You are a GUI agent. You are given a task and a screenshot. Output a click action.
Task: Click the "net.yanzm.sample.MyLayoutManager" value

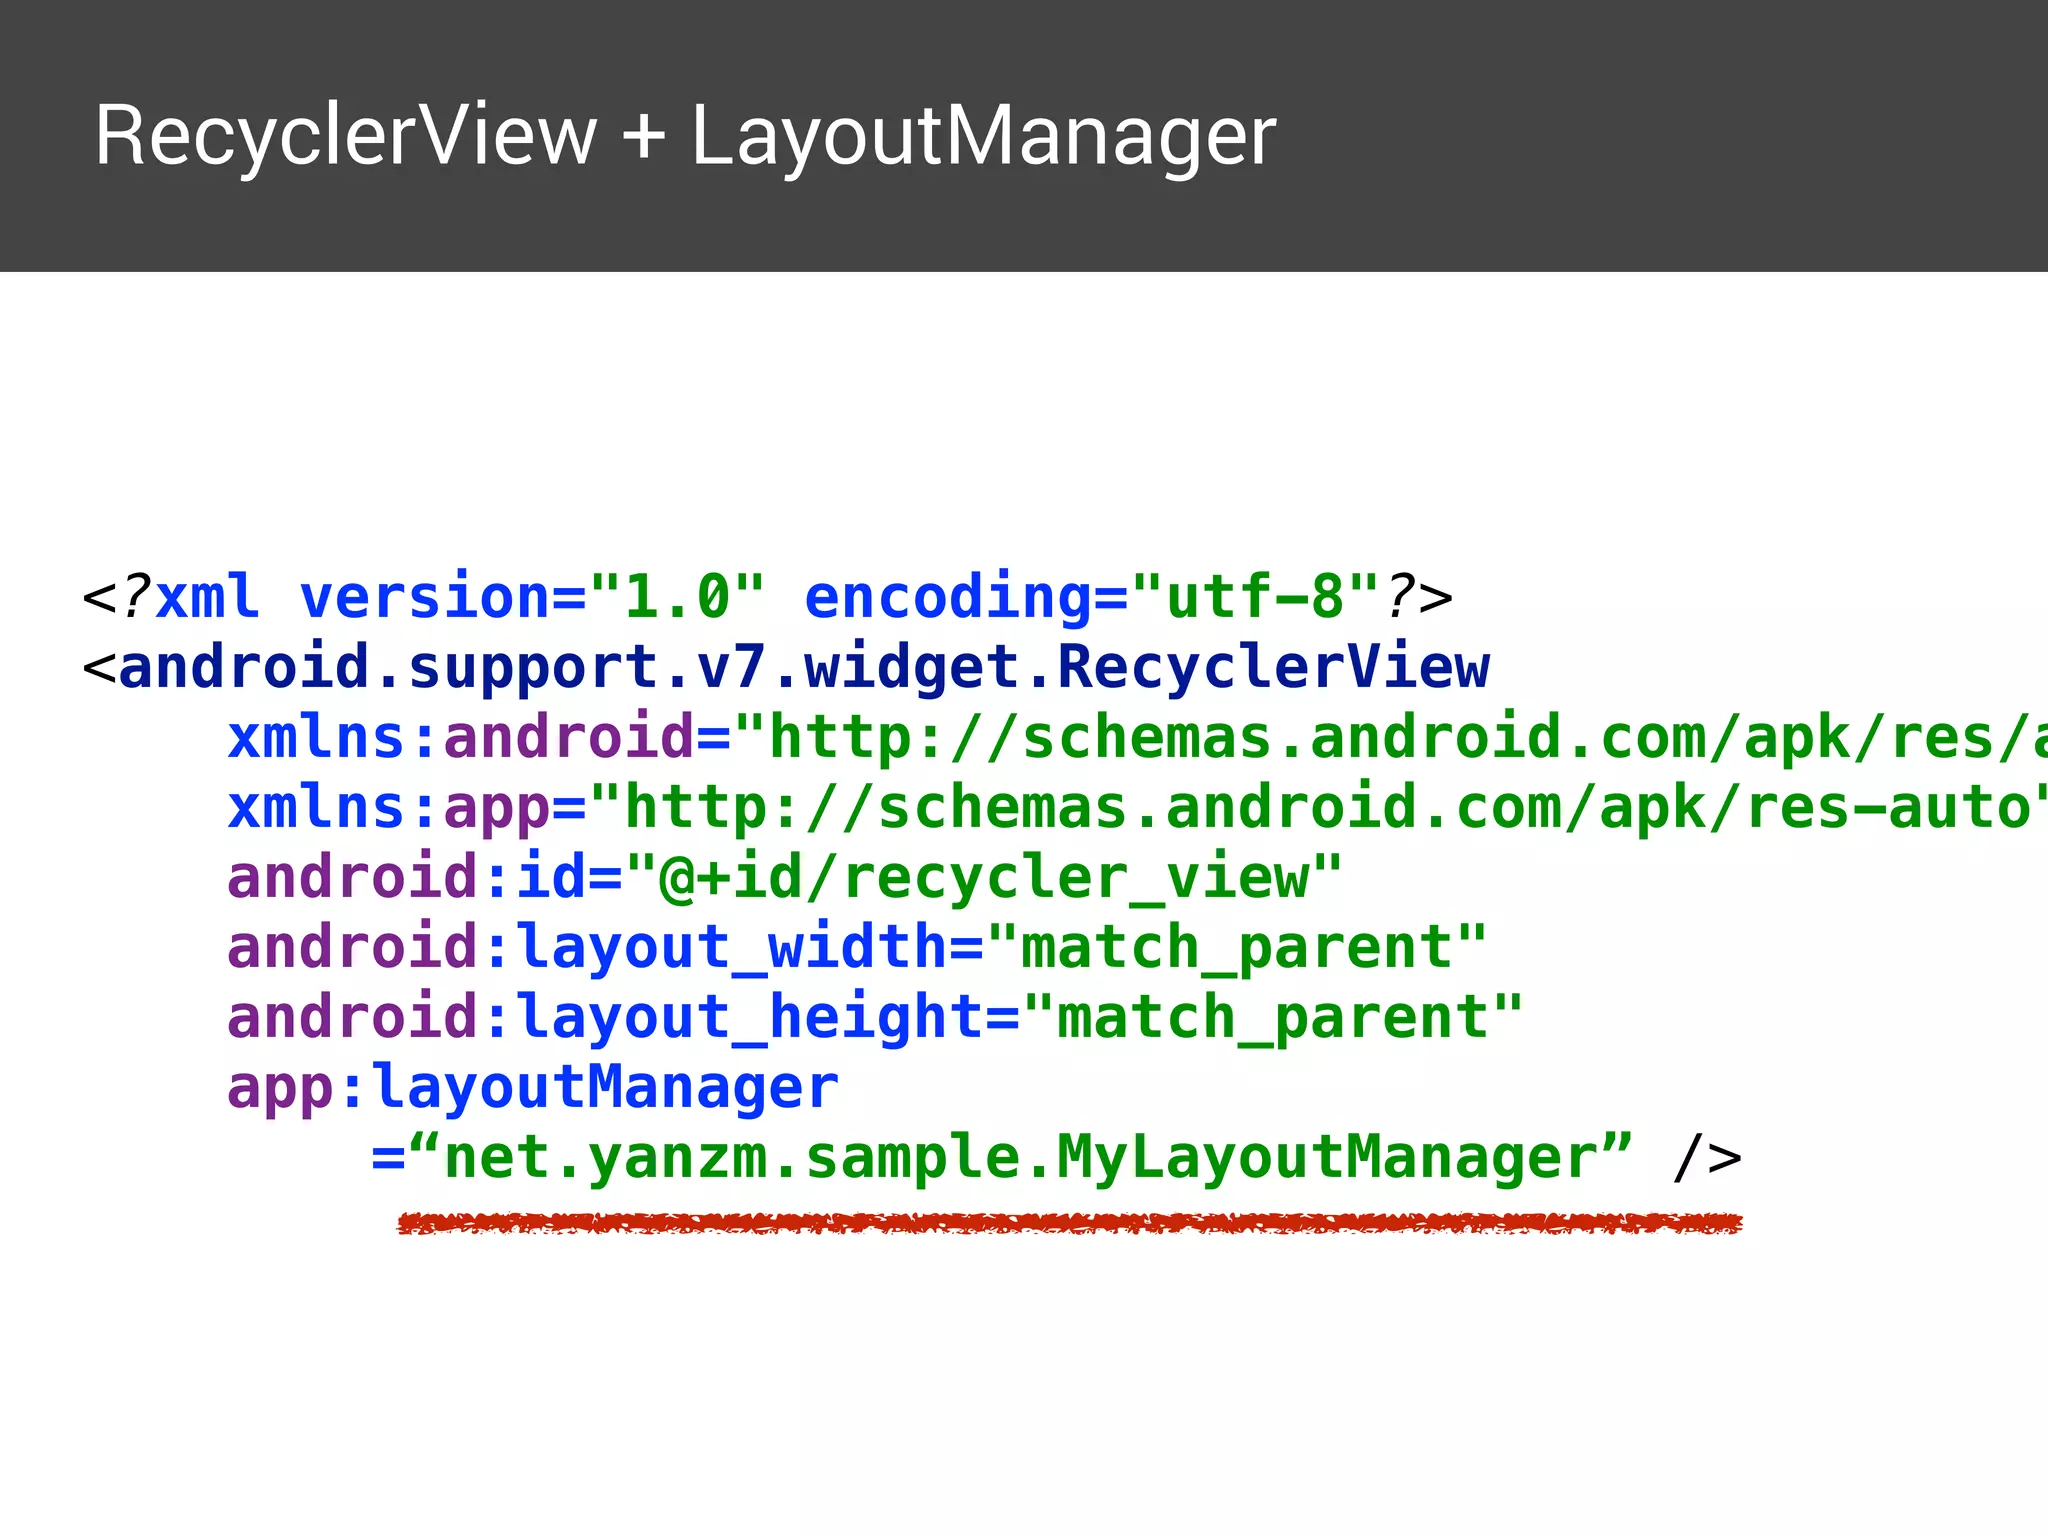(x=1021, y=1158)
